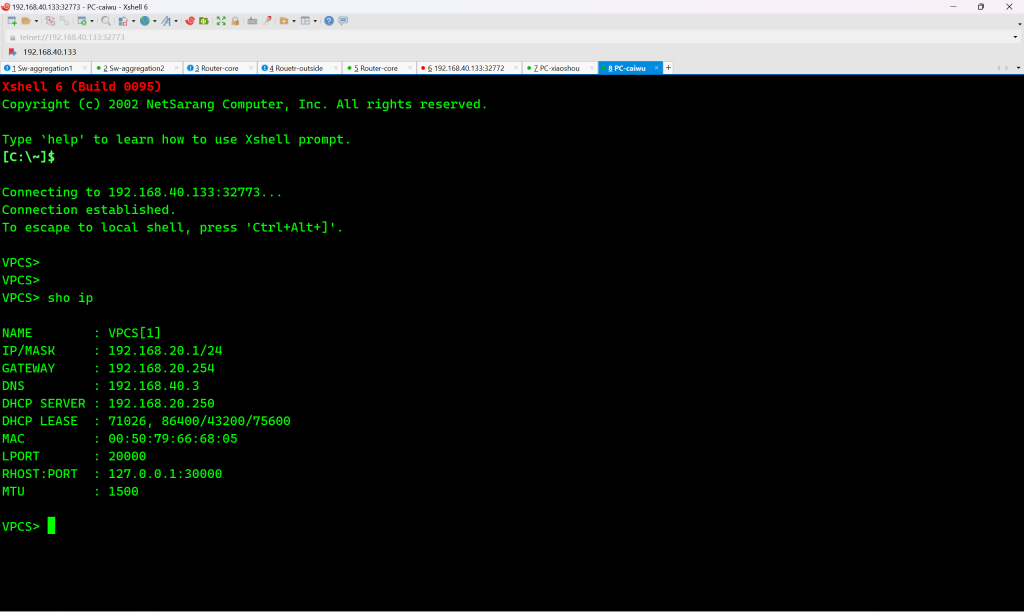Toggle full screen with green arrows icon
Image resolution: width=1024 pixels, height=612 pixels.
[x=221, y=21]
